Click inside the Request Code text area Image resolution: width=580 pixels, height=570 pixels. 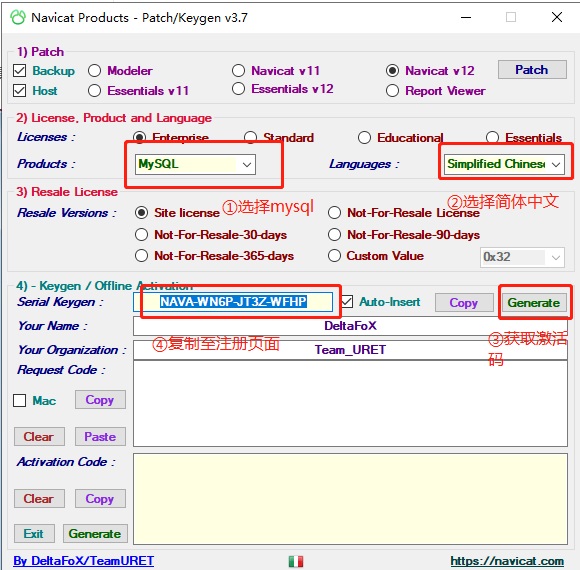350,404
